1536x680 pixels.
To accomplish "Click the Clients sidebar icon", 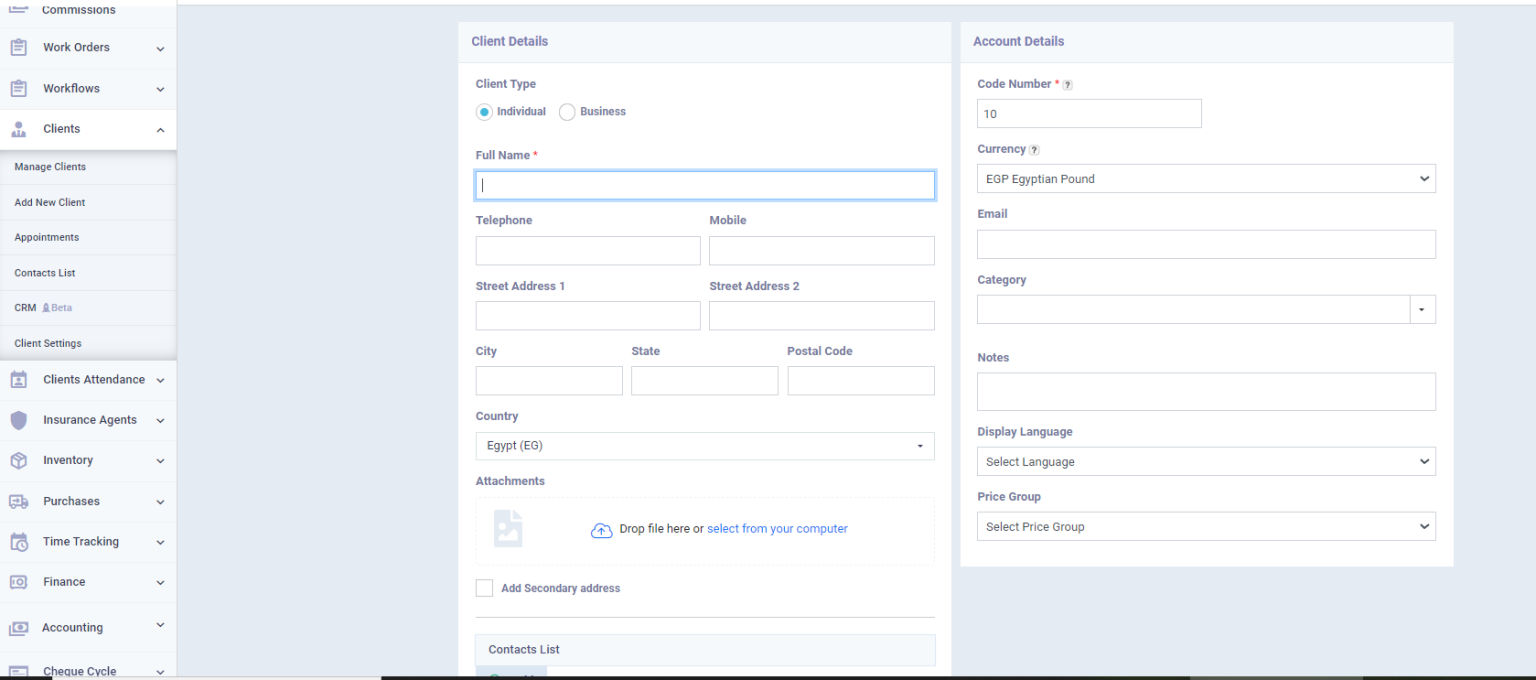I will [x=17, y=129].
